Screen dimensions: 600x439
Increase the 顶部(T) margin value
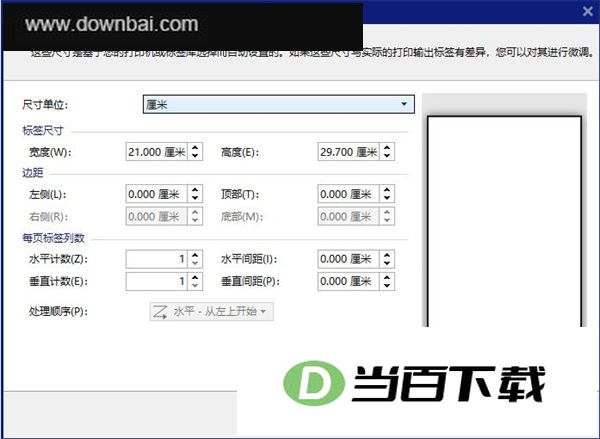tap(387, 190)
